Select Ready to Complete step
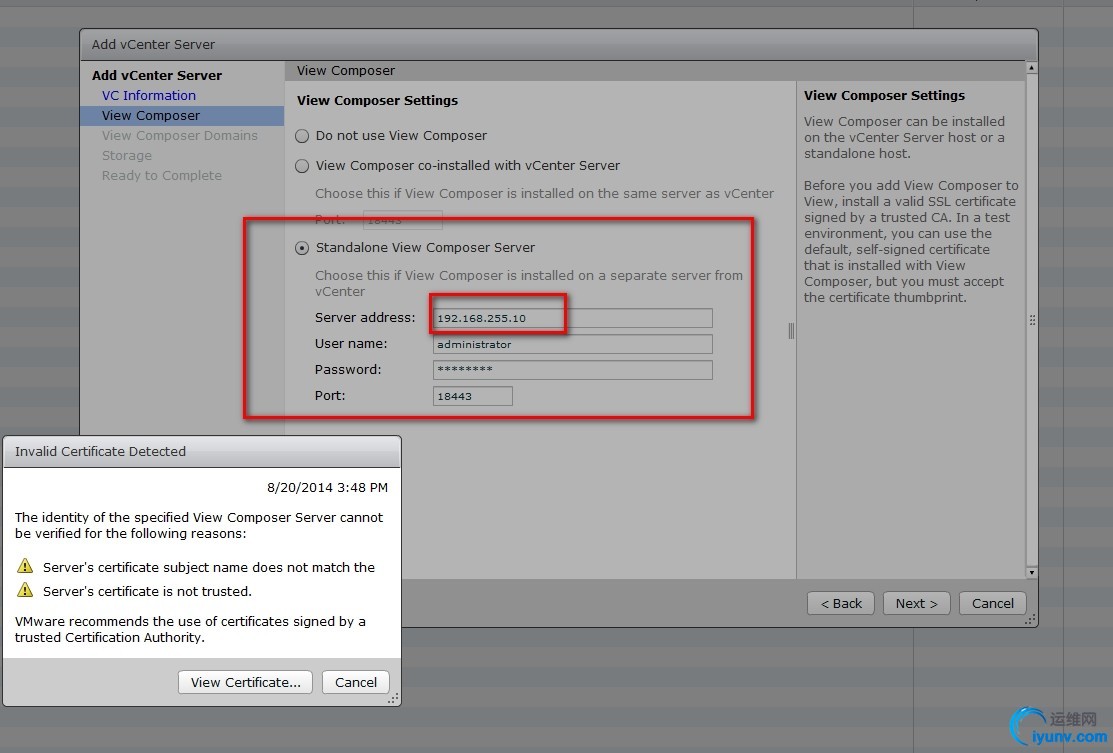1113x753 pixels. coord(162,175)
